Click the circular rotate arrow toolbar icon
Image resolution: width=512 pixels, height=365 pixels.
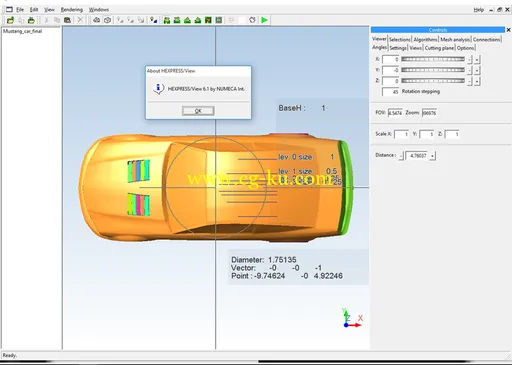[x=252, y=20]
